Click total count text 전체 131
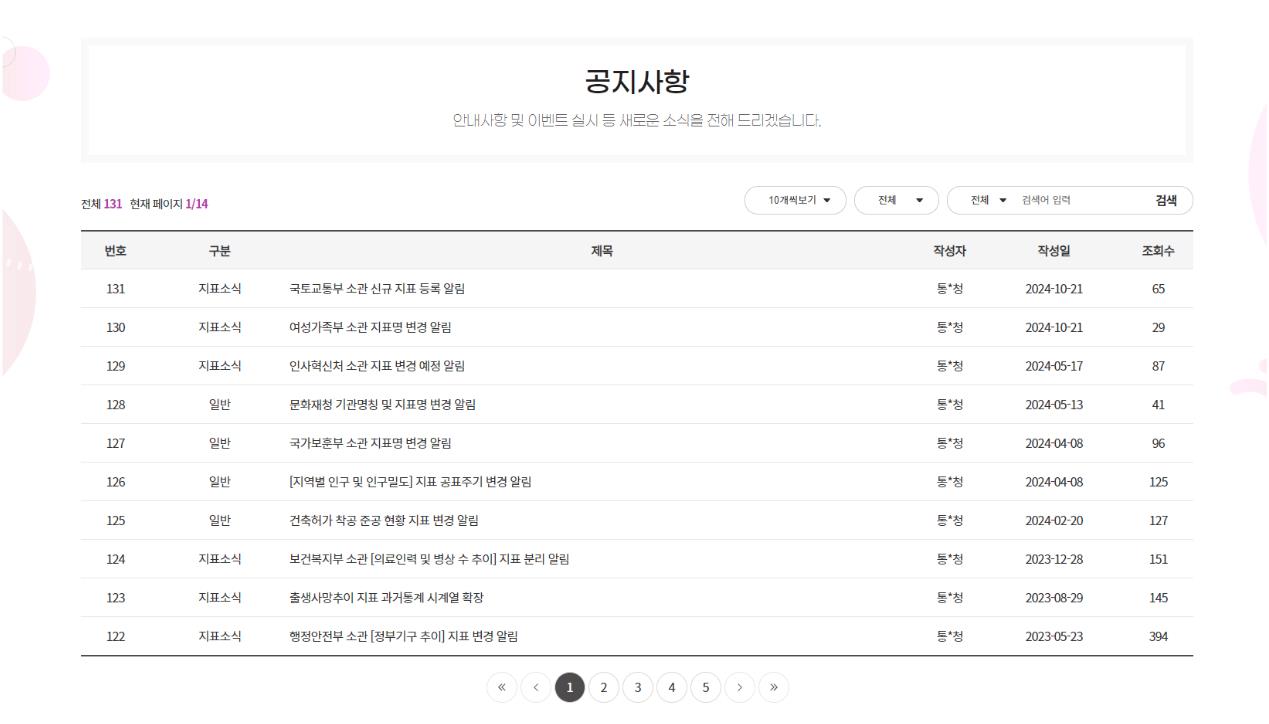The image size is (1269, 724). 101,204
